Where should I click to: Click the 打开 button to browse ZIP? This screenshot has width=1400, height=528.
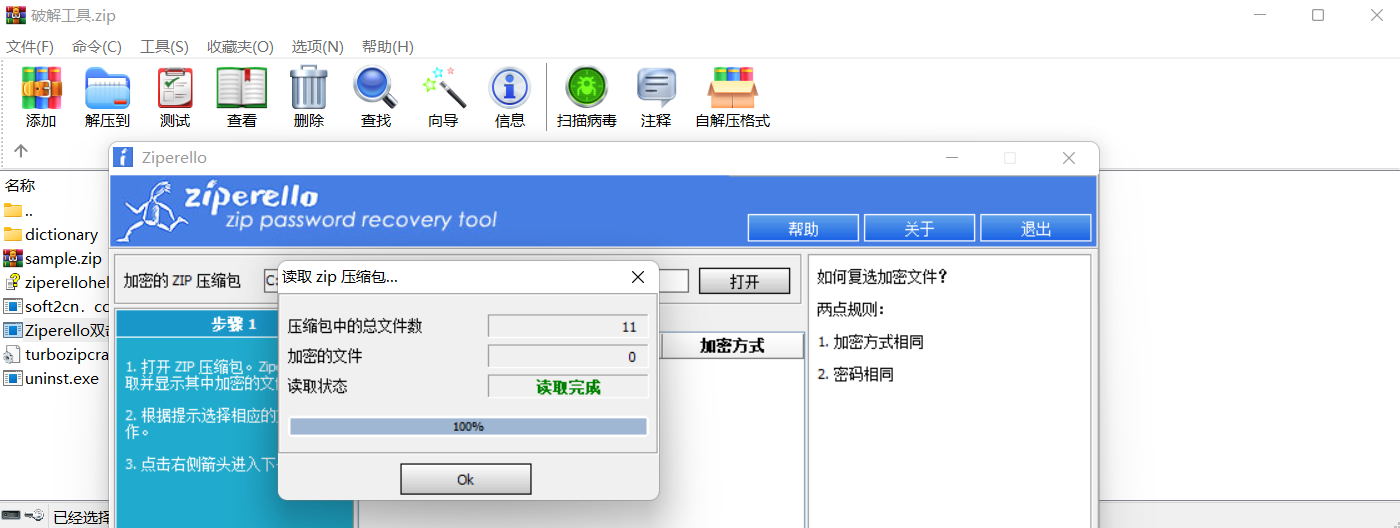pos(744,282)
